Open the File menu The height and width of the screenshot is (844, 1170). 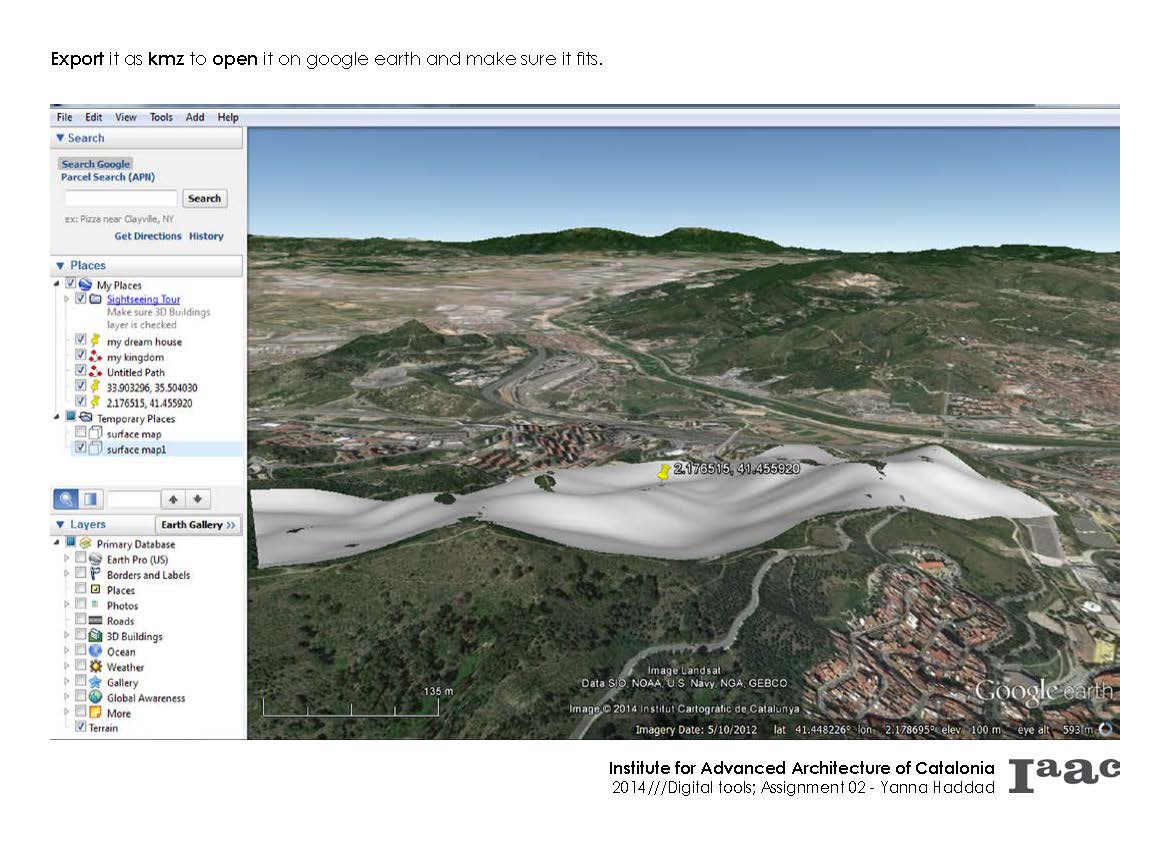(64, 117)
